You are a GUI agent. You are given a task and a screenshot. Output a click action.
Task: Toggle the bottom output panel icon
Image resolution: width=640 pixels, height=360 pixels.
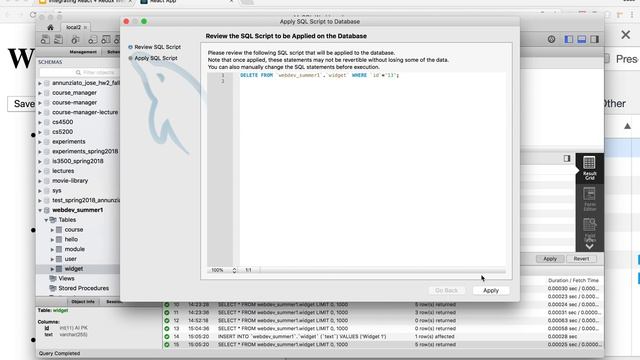click(582, 39)
